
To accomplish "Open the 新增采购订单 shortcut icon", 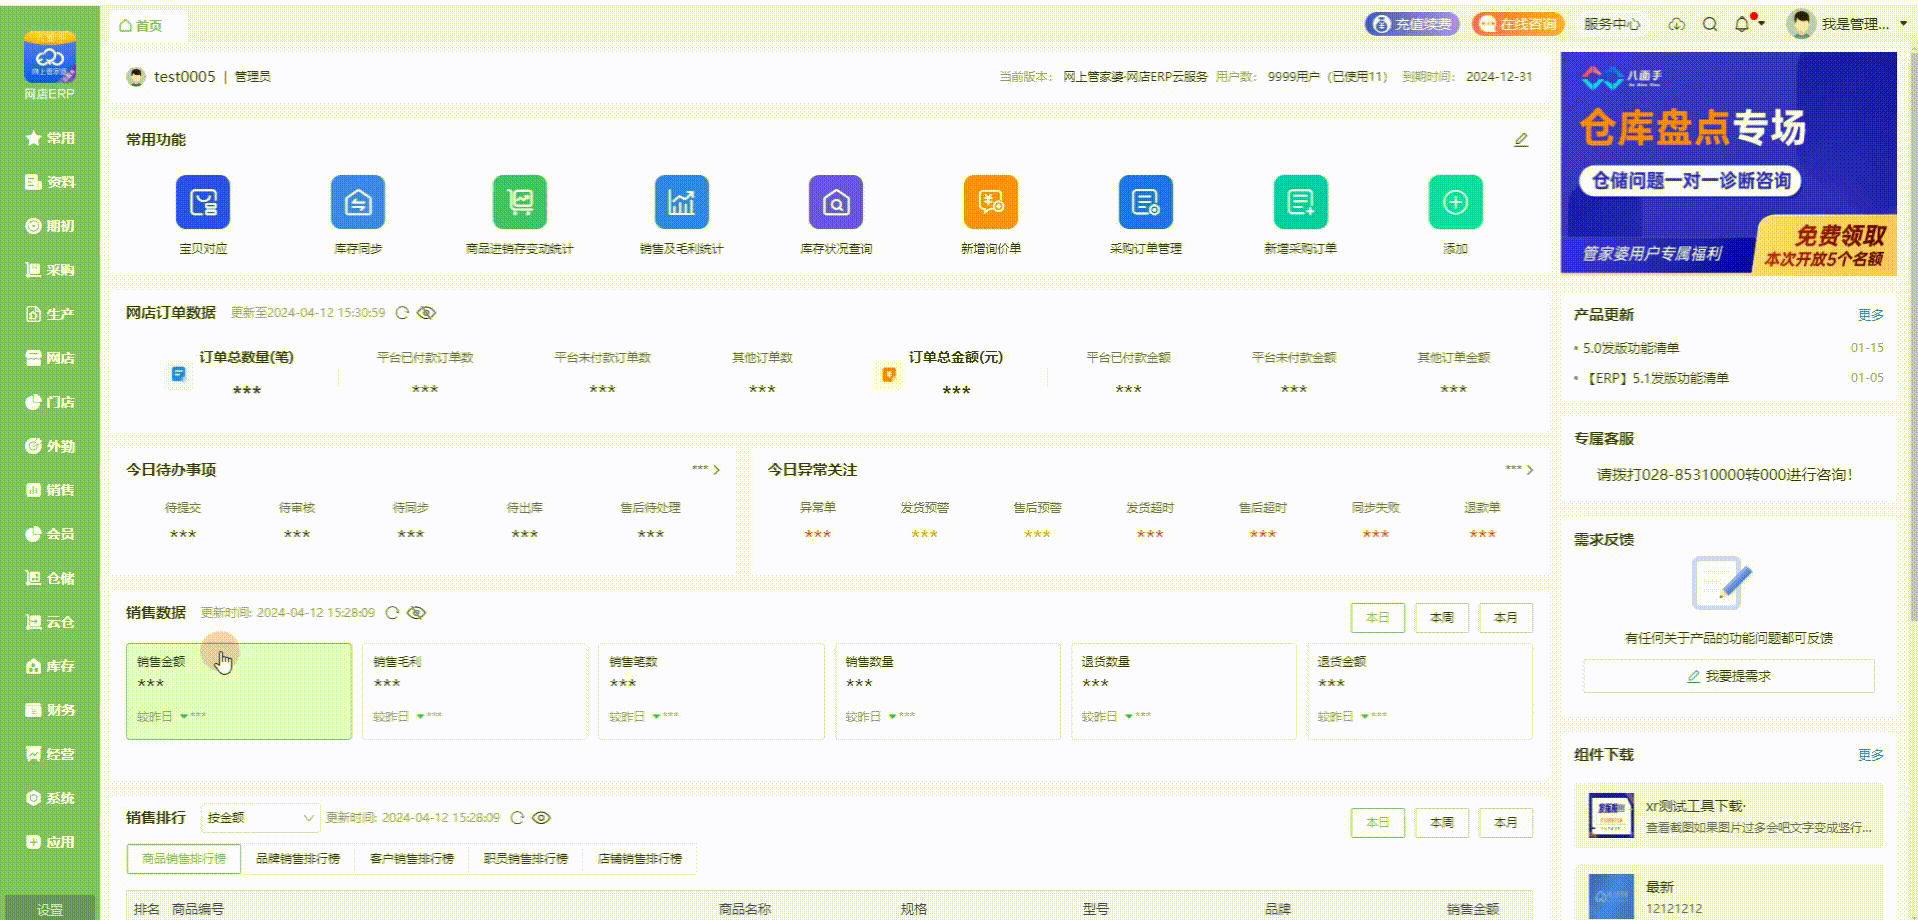I will point(1301,202).
